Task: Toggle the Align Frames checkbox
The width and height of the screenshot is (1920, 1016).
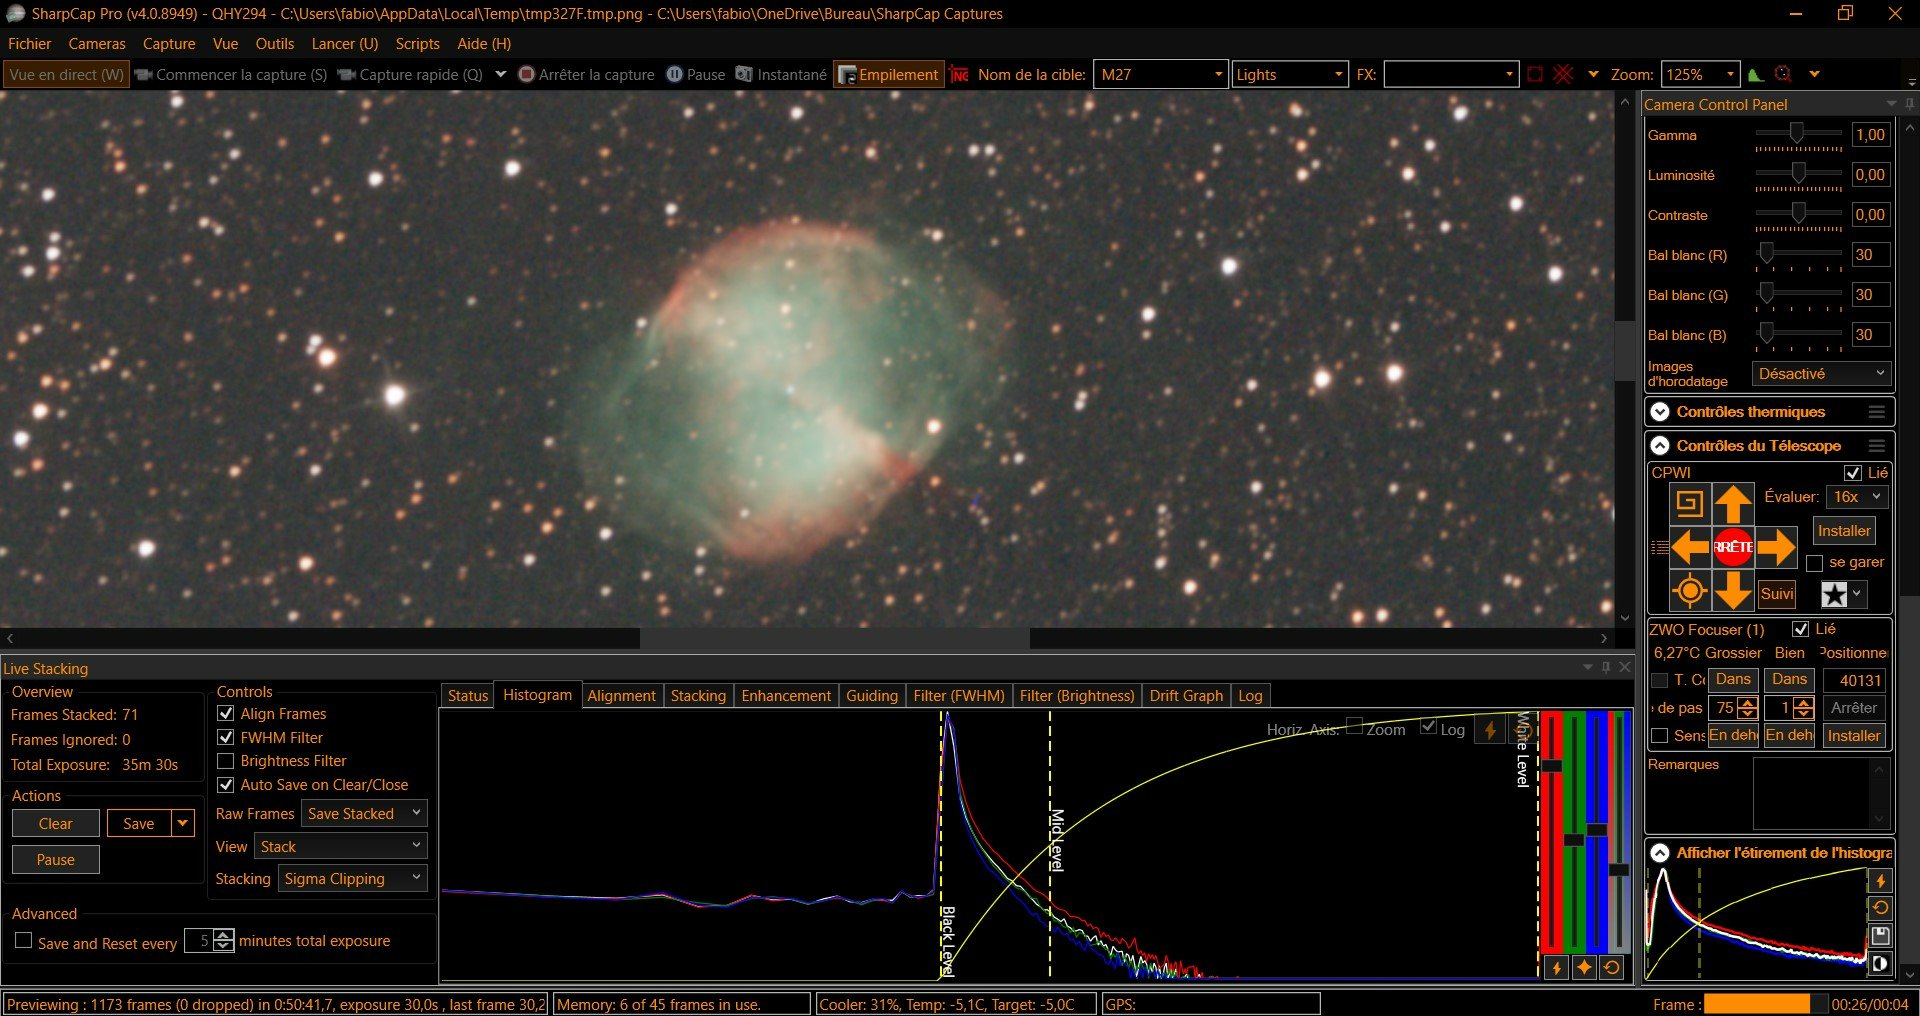Action: (x=226, y=714)
